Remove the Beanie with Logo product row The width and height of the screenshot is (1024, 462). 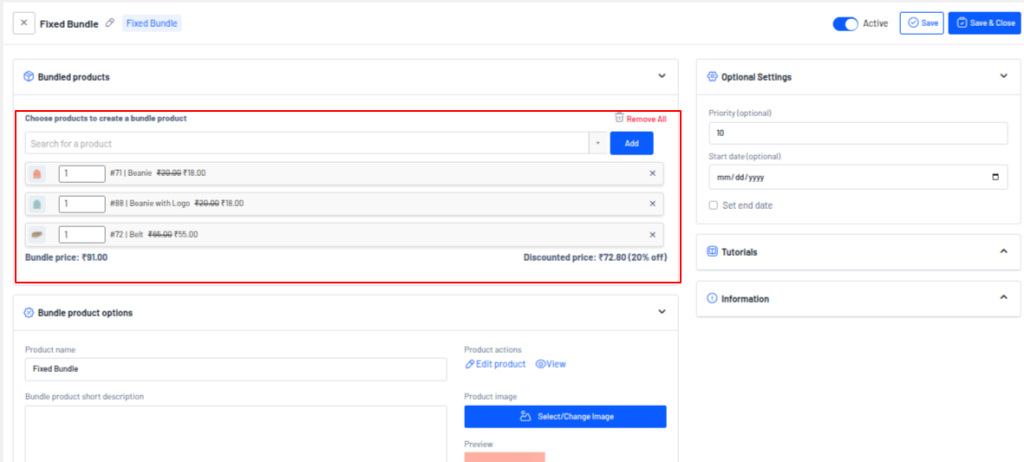pos(652,203)
